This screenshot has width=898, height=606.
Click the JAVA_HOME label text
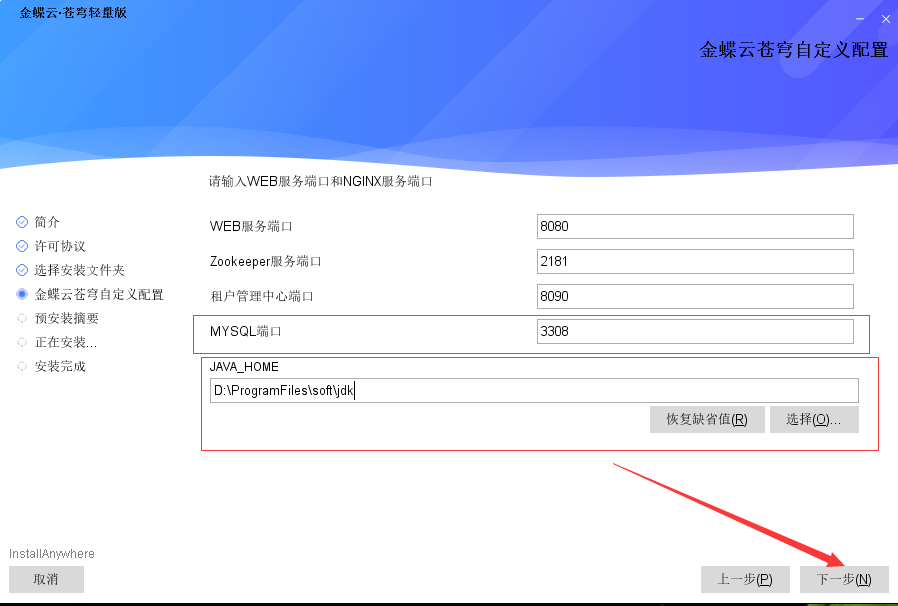(x=244, y=367)
